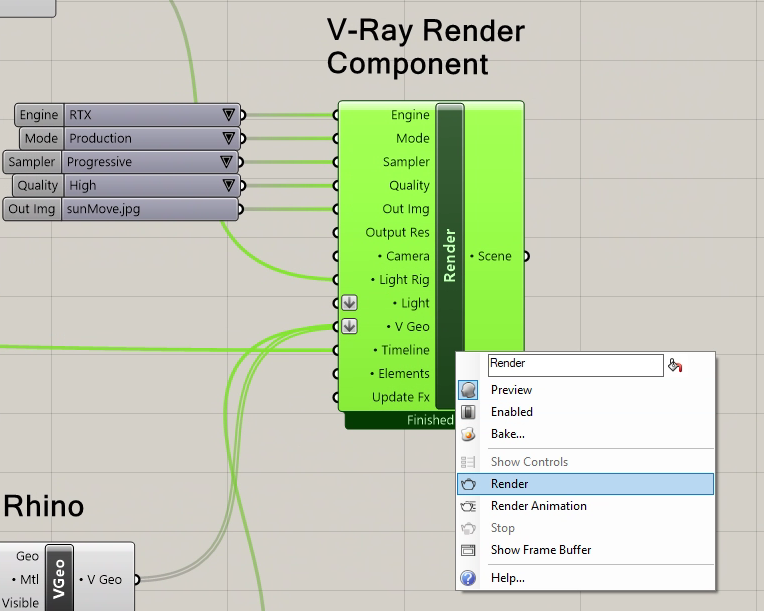Viewport: 764px width, 611px height.
Task: Click the Render Animation teapot icon
Action: click(468, 506)
